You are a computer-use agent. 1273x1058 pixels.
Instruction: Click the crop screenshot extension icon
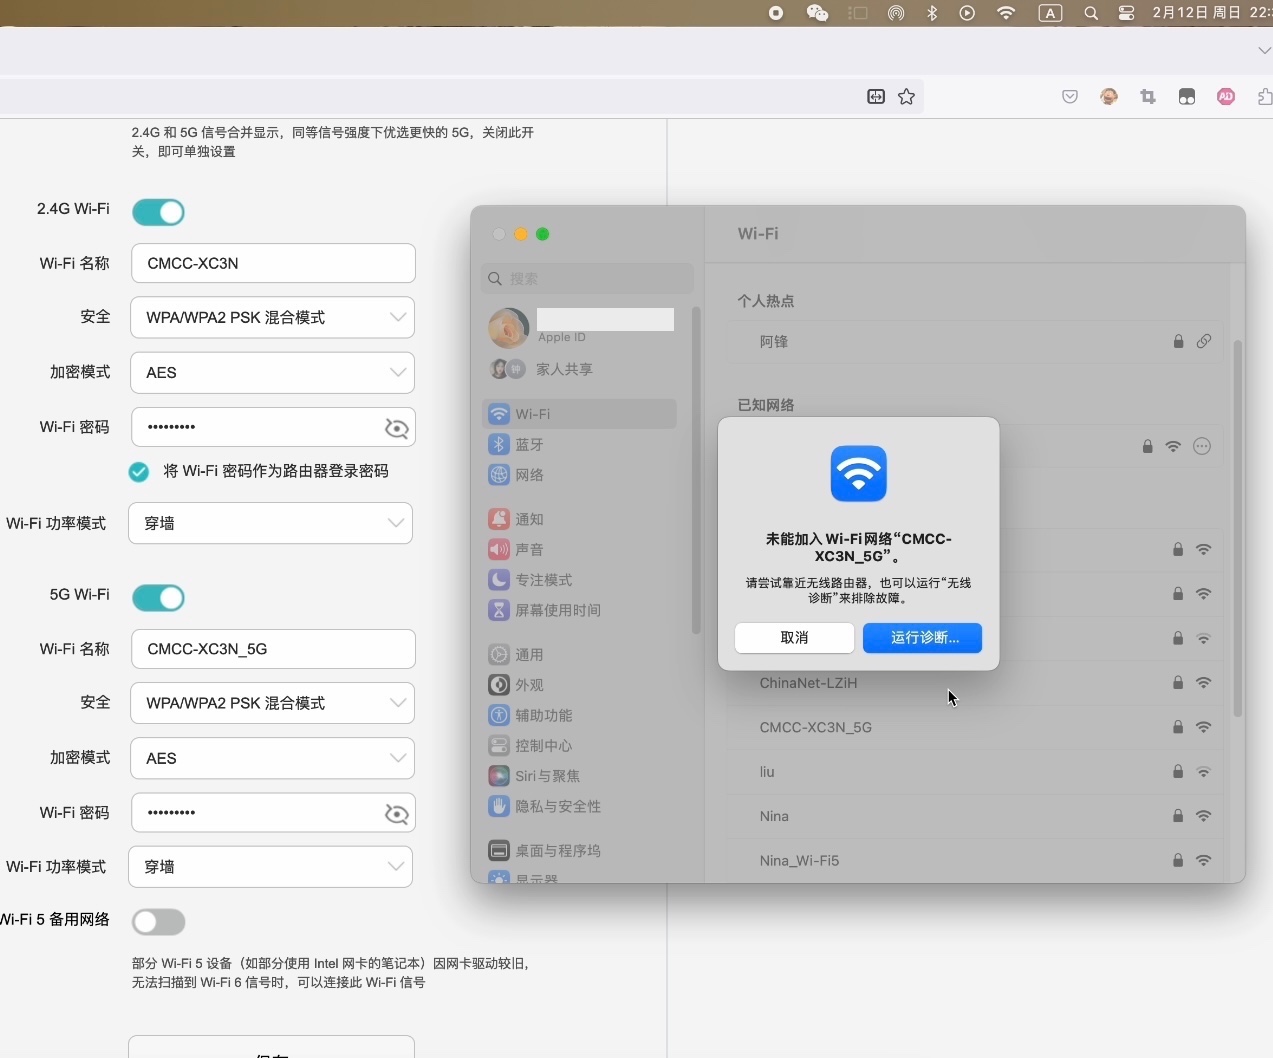[x=1148, y=97]
